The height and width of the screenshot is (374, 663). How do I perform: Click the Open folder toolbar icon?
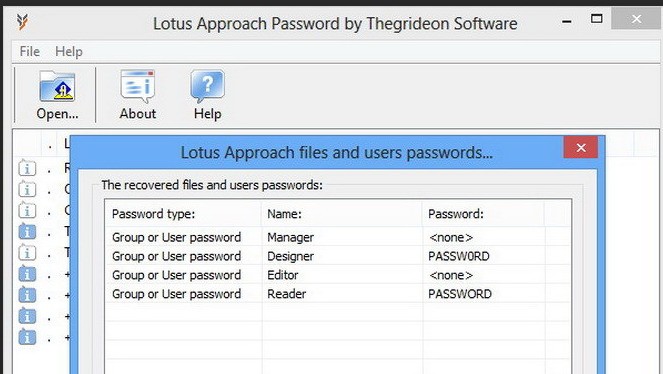tap(57, 87)
